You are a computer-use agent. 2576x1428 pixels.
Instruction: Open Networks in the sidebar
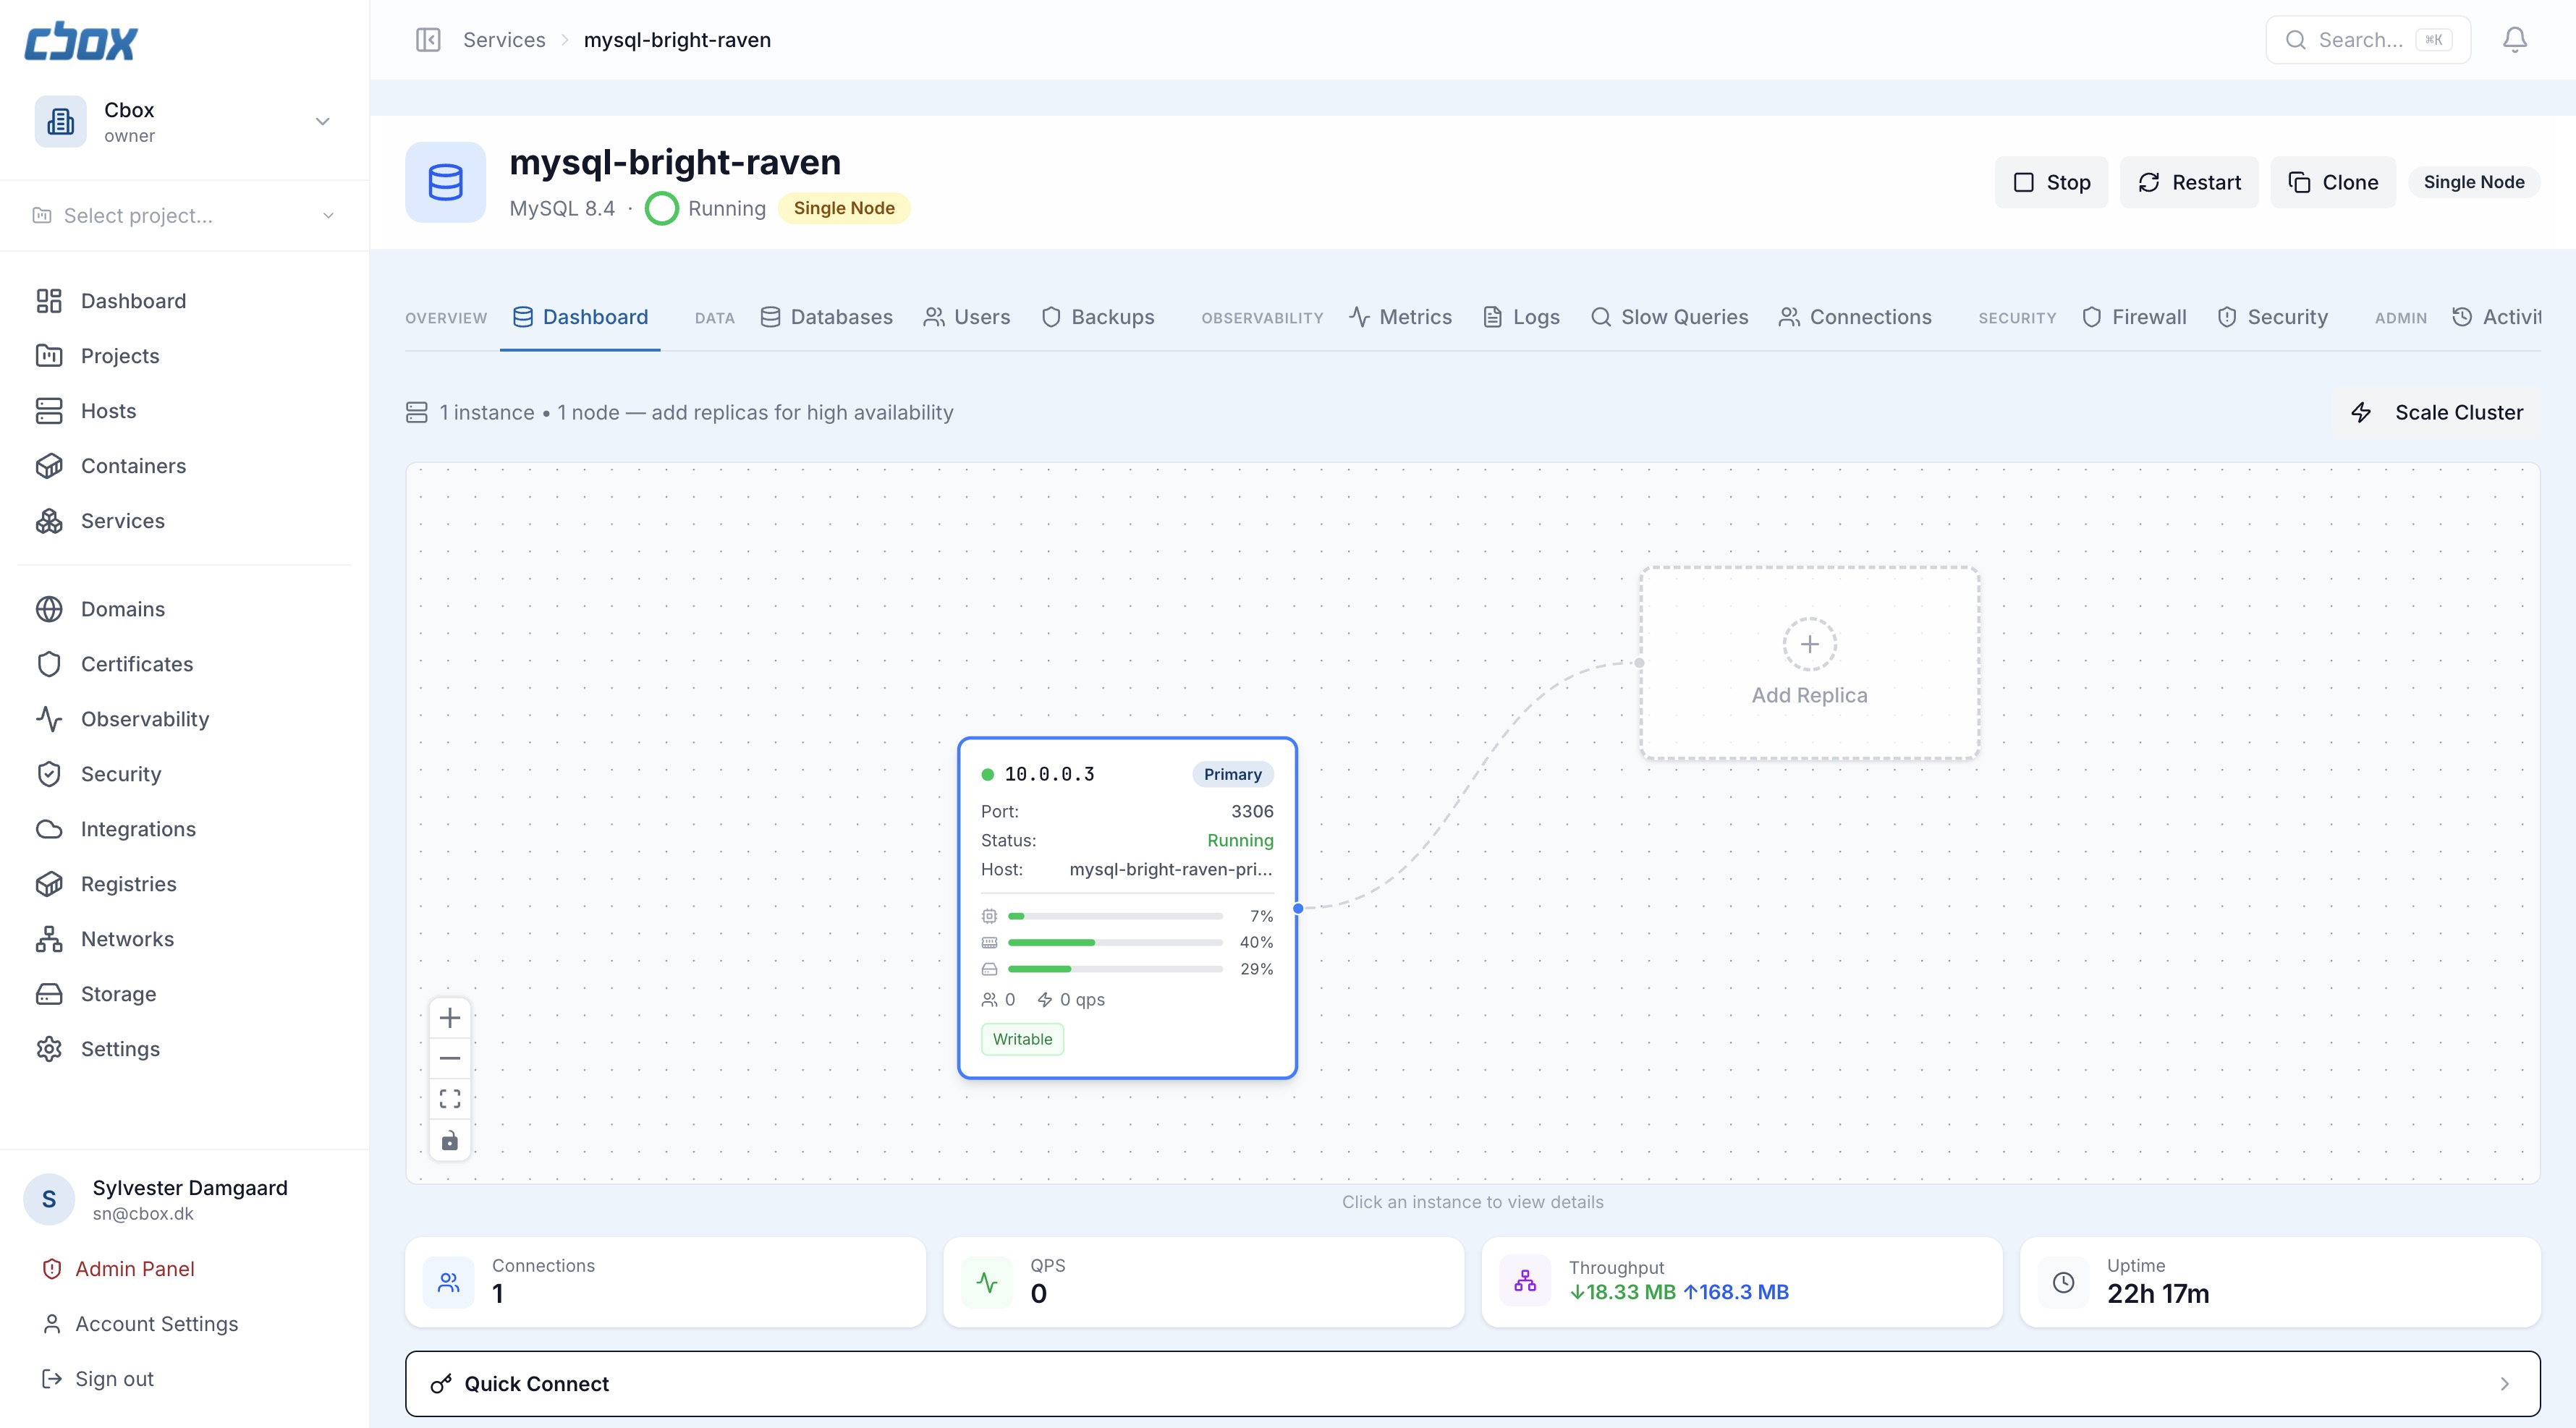(x=127, y=939)
